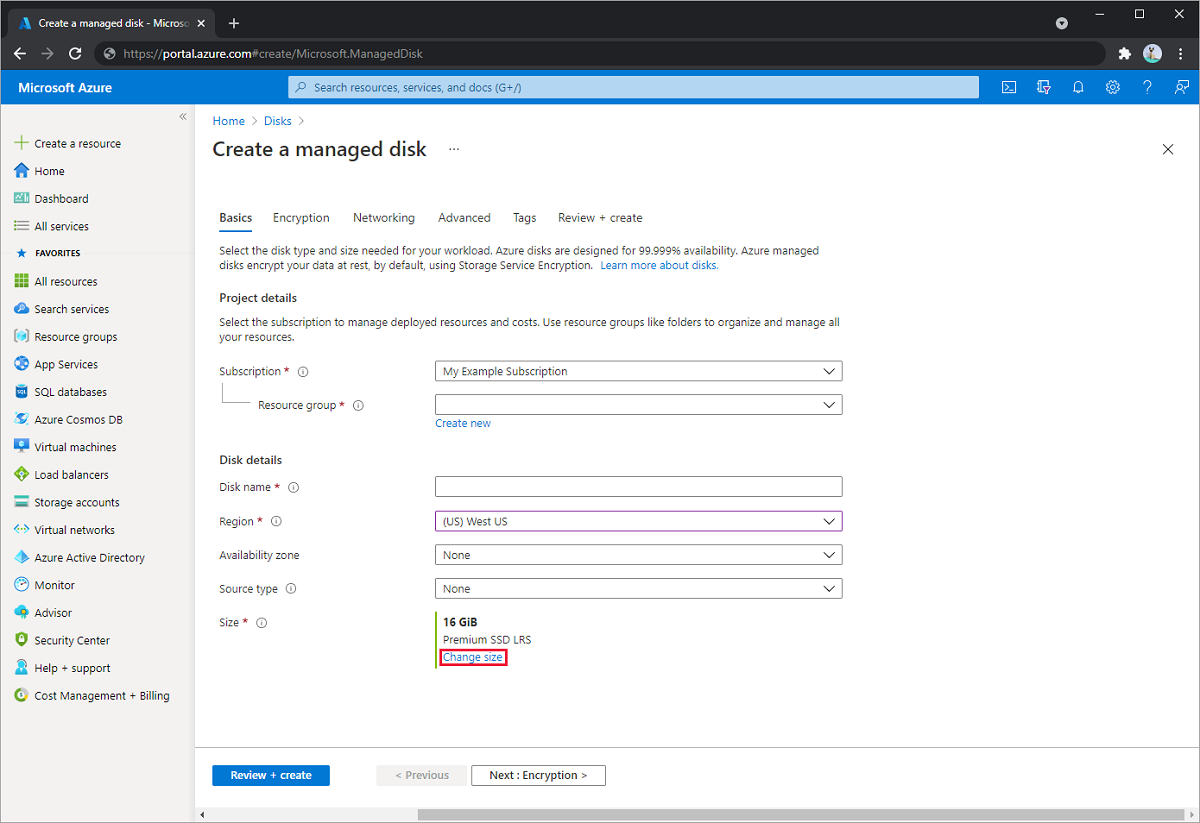1200x823 pixels.
Task: Click info icon next to Subscription
Action: 303,372
